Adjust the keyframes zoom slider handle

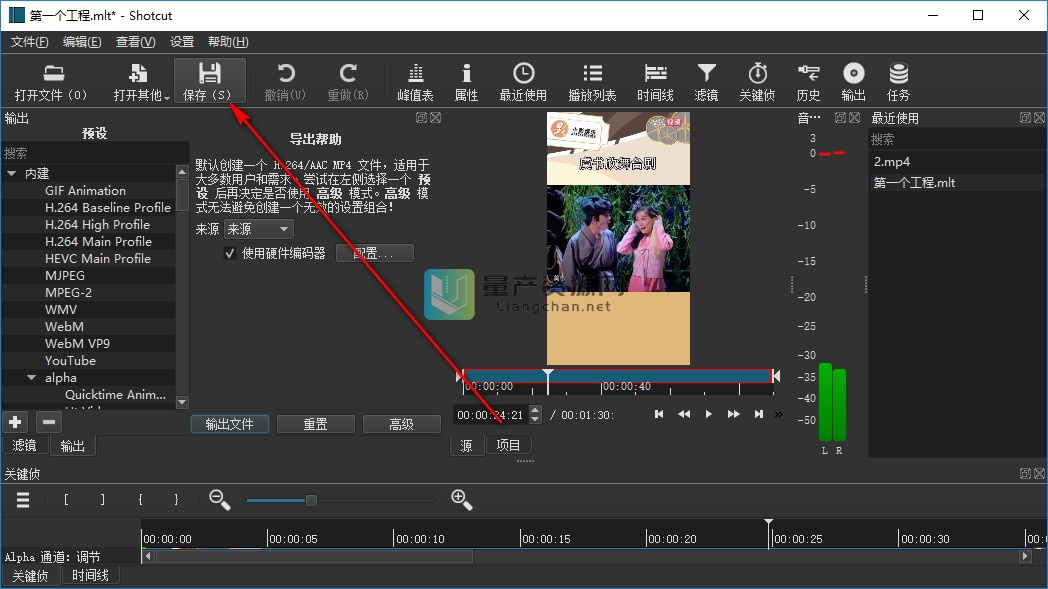tap(311, 500)
